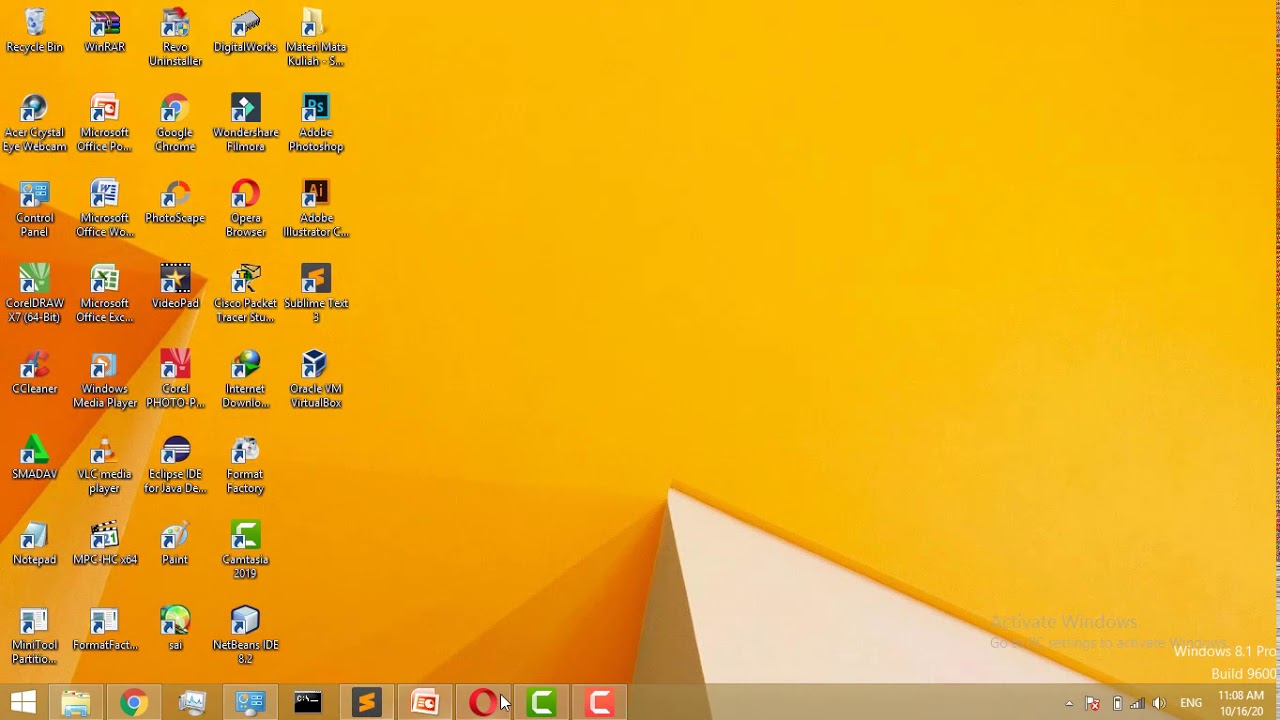1280x720 pixels.
Task: Open the clock showing 11:08 AM
Action: 1241,703
